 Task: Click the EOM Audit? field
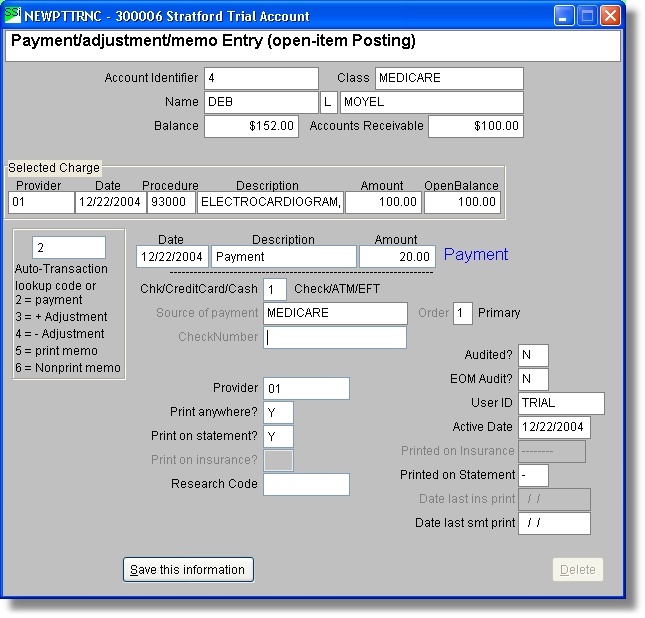click(534, 379)
